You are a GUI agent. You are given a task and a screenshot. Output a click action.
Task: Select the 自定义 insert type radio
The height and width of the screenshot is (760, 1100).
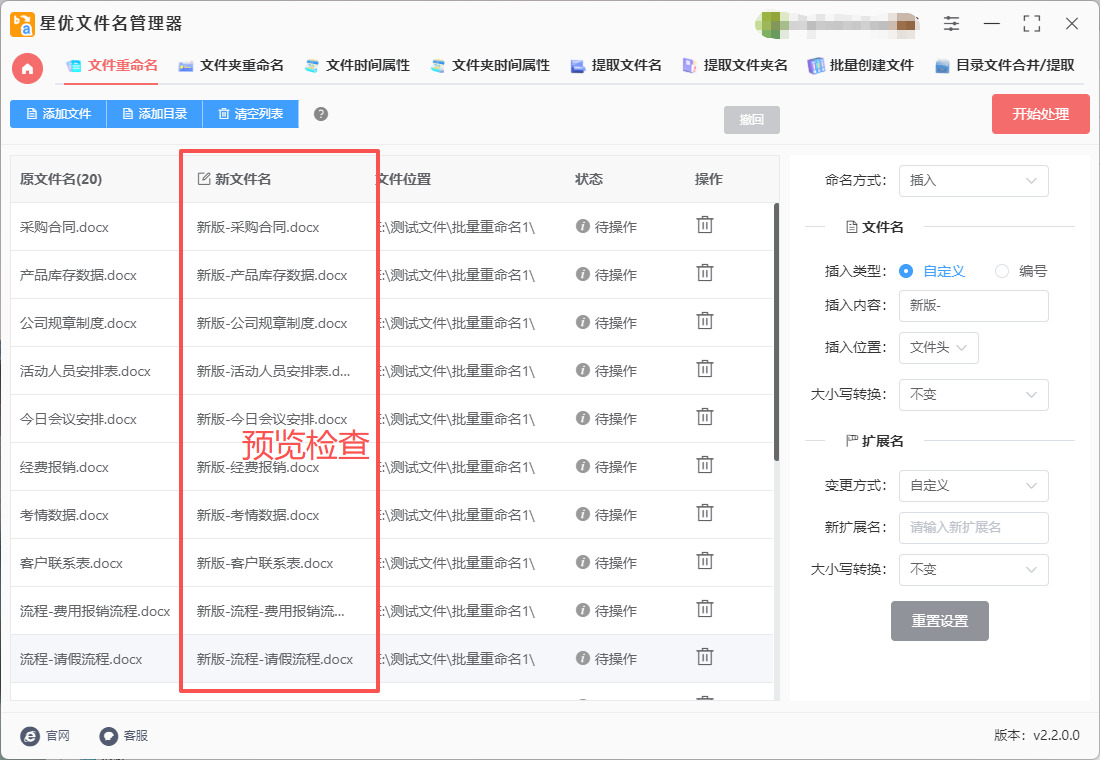[906, 271]
